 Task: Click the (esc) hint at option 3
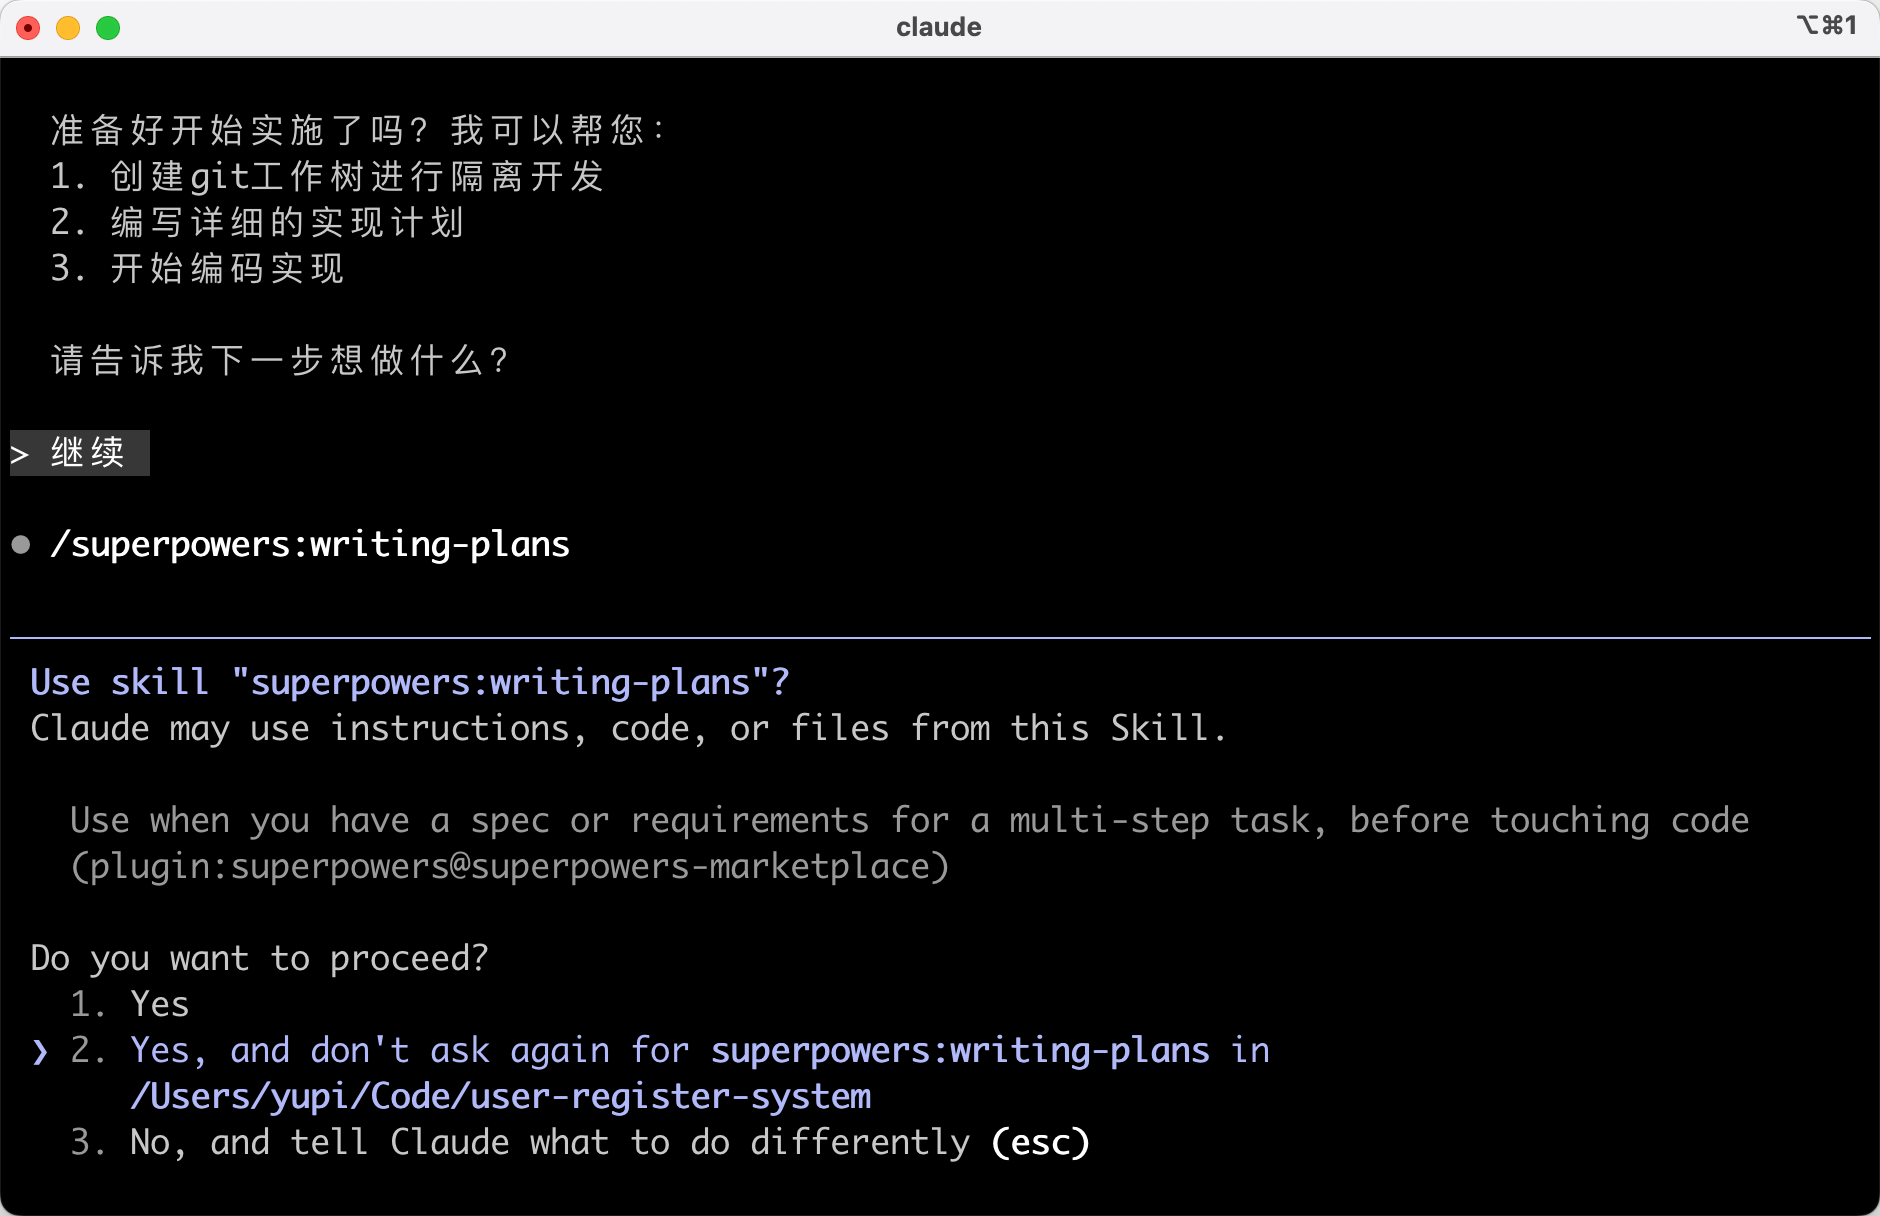click(x=1040, y=1143)
